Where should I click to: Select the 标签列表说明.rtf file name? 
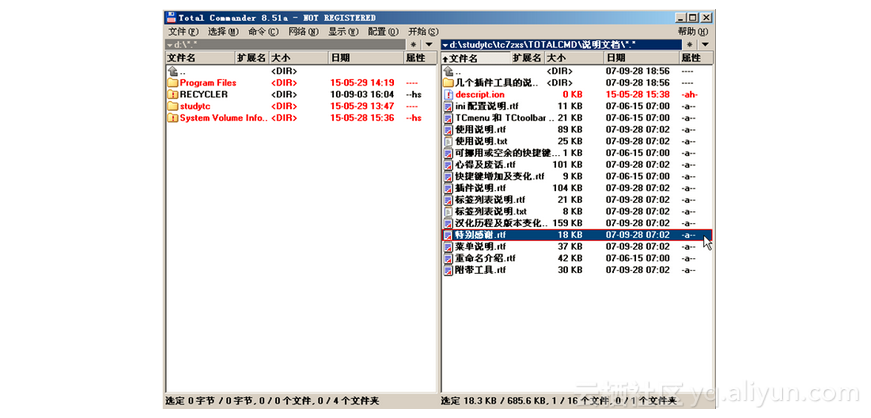[490, 200]
